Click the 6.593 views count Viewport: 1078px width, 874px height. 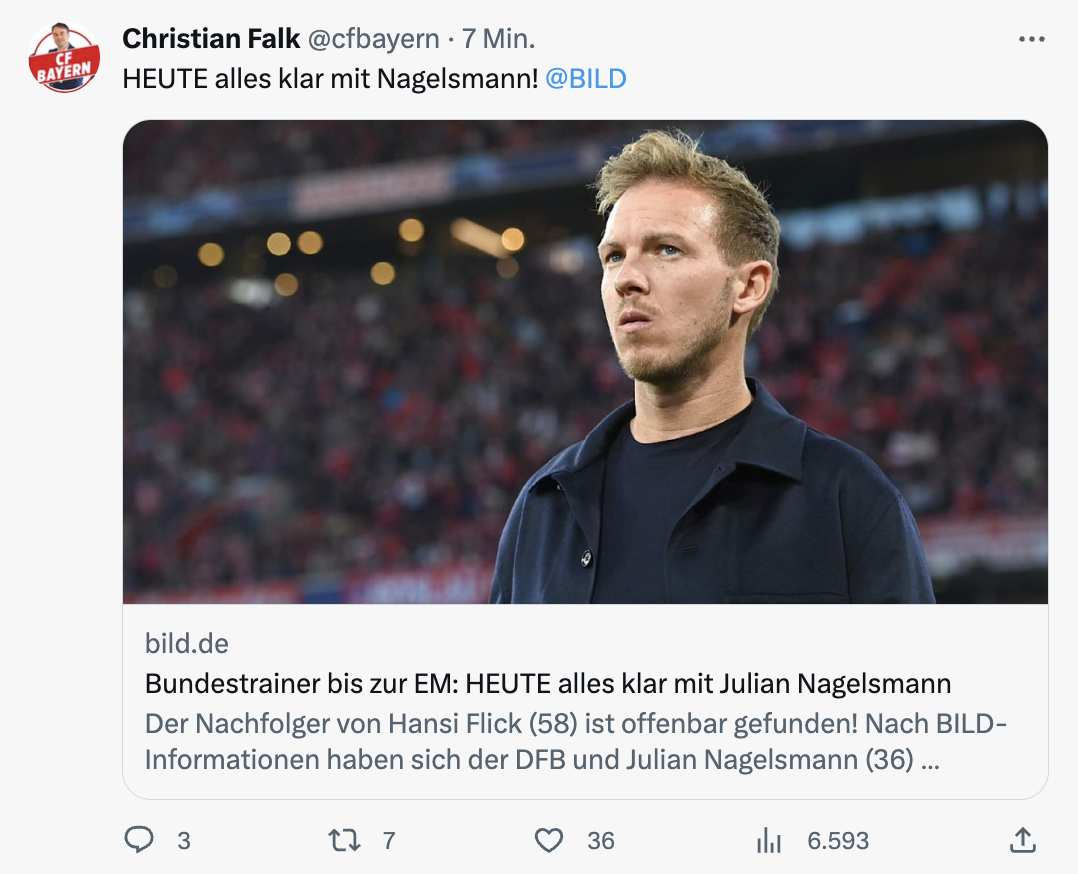[838, 841]
